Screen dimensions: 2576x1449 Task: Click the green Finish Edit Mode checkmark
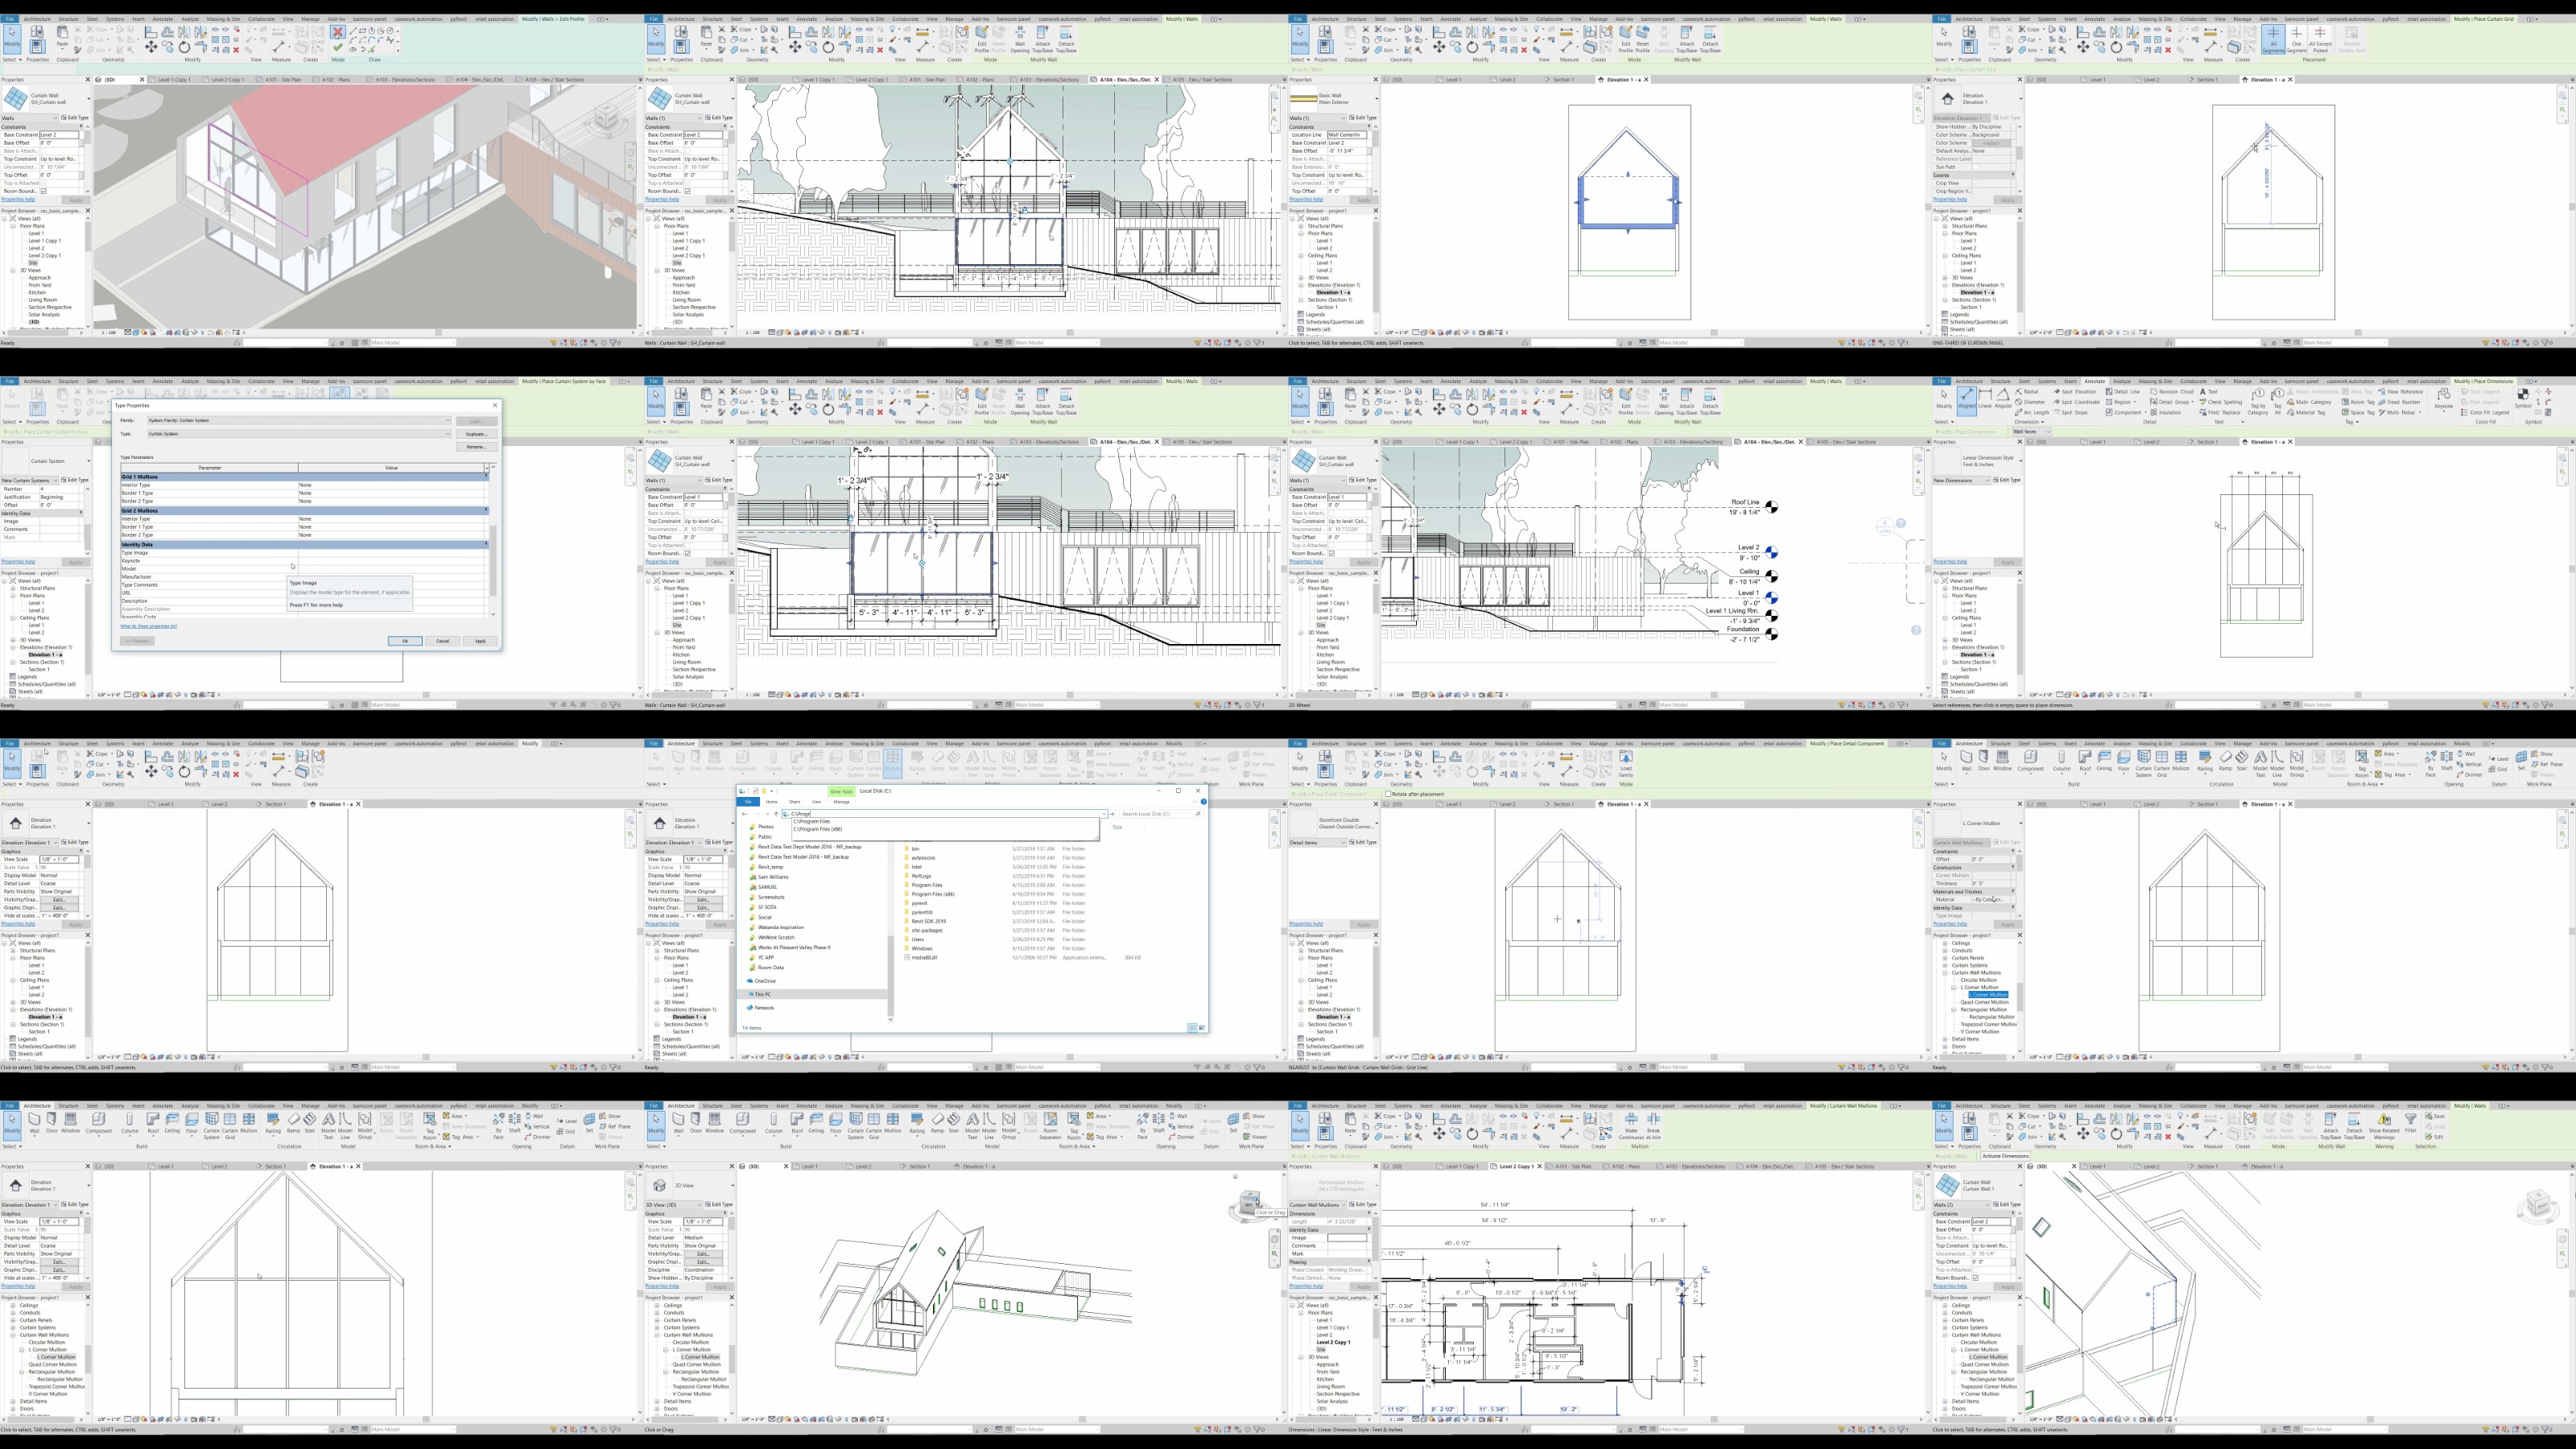338,47
